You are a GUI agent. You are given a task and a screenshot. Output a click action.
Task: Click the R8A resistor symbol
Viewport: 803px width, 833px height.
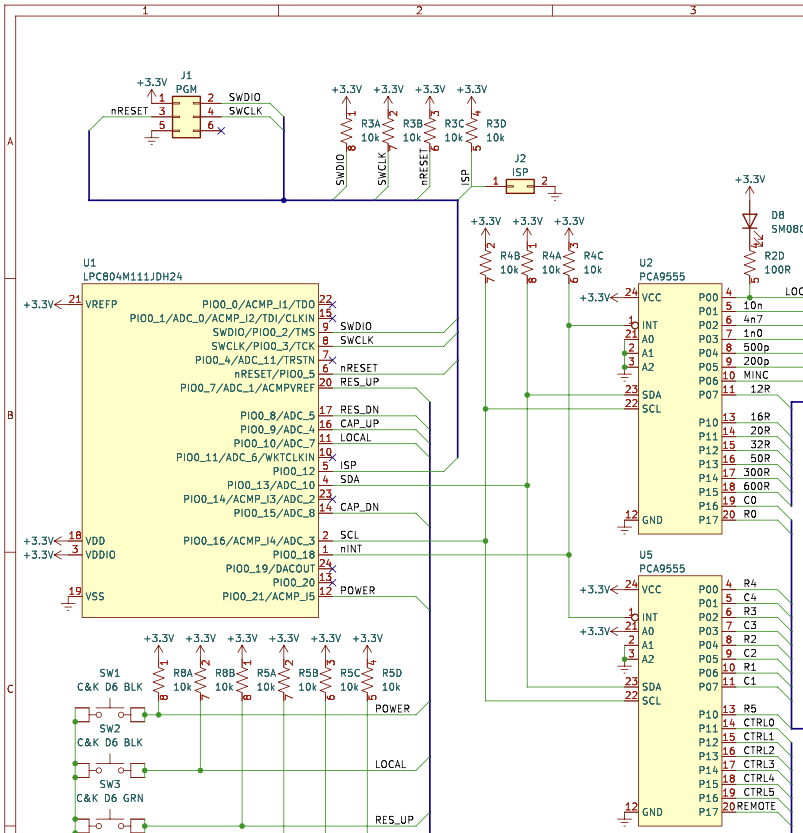(x=159, y=681)
